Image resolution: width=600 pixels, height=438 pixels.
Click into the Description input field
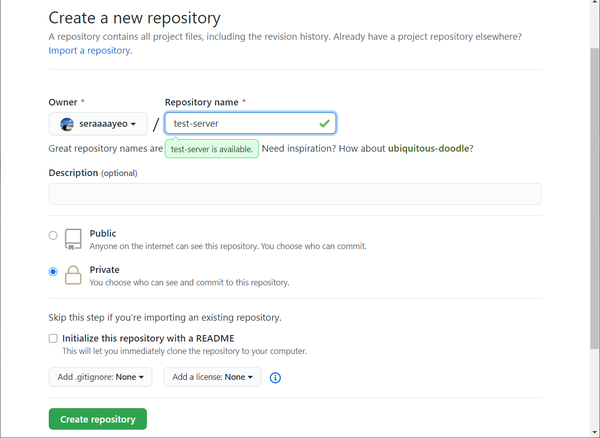295,194
